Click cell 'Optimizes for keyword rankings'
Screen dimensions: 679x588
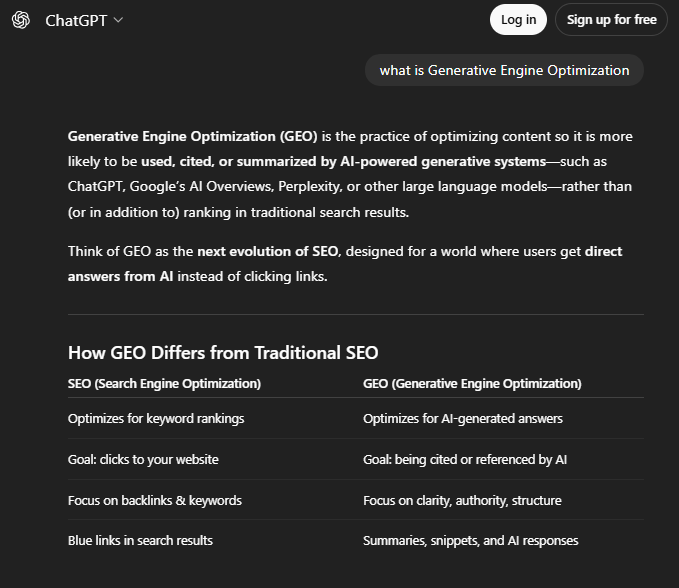(x=156, y=419)
